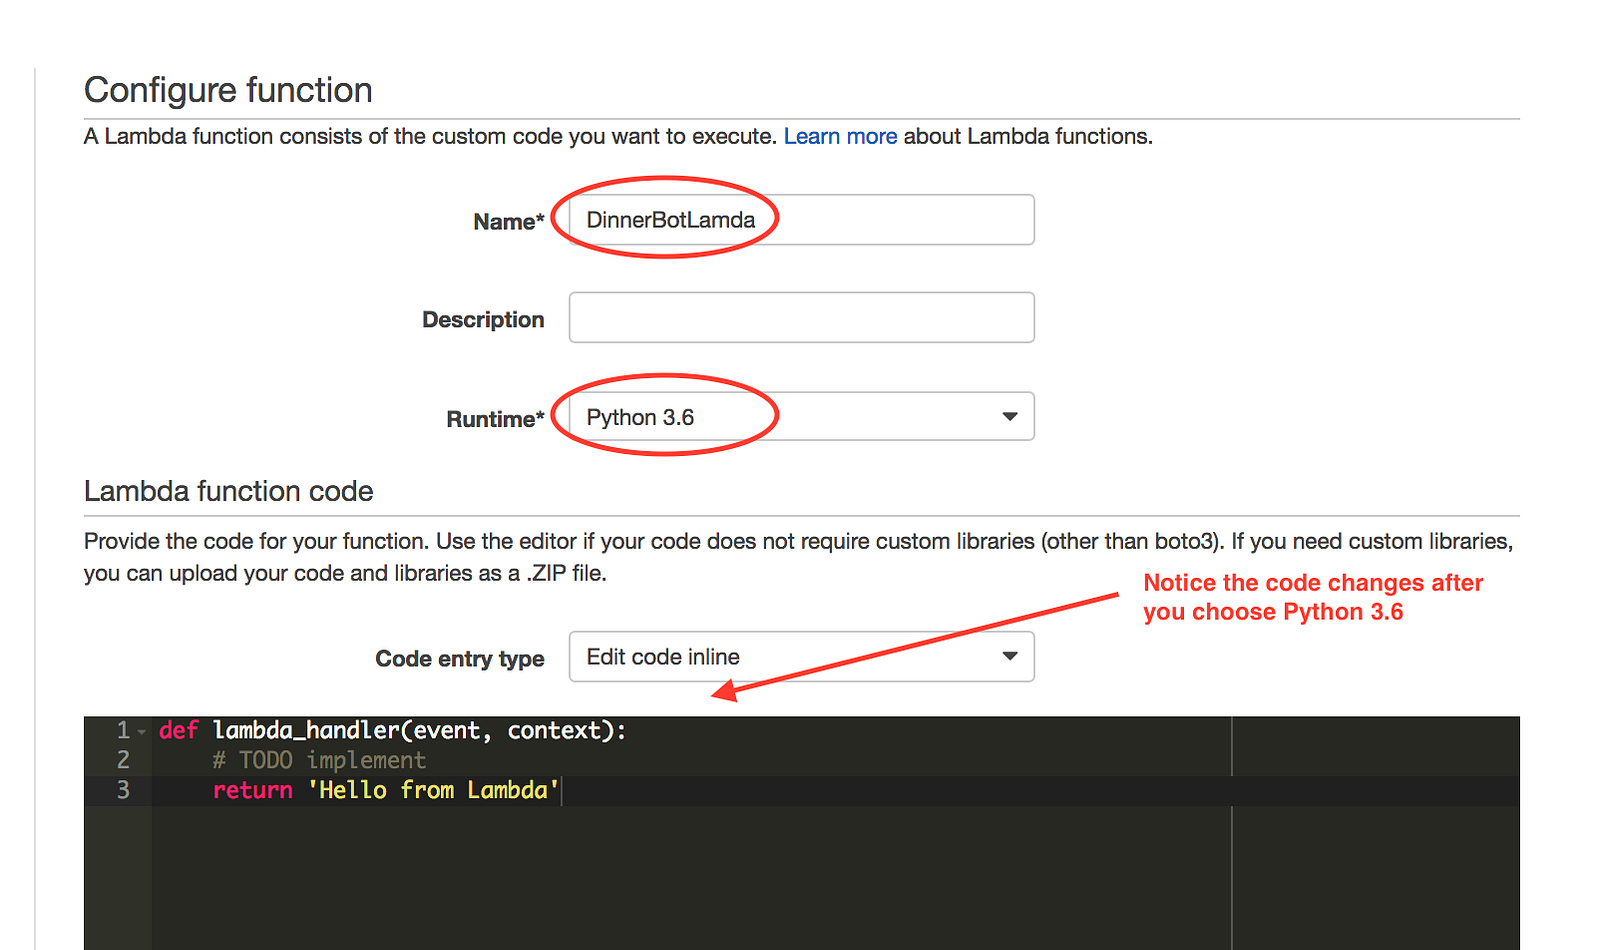Click the "Runtime*" field label
Screen dimensions: 1600x950
tap(495, 419)
